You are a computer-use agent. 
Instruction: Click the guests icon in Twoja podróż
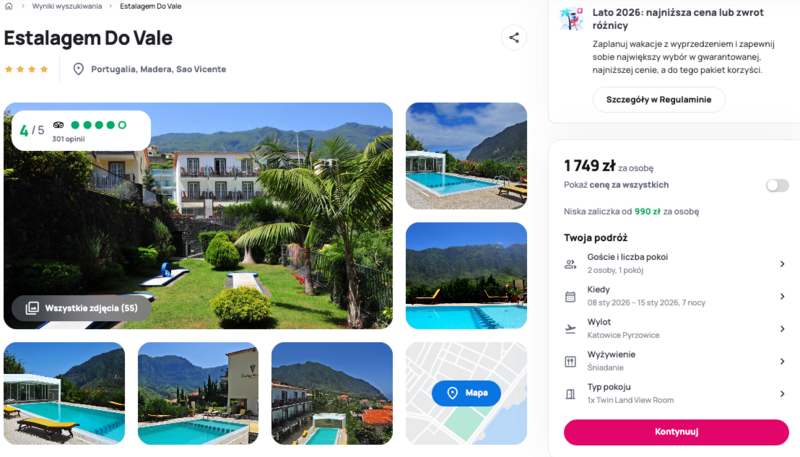[x=570, y=264]
